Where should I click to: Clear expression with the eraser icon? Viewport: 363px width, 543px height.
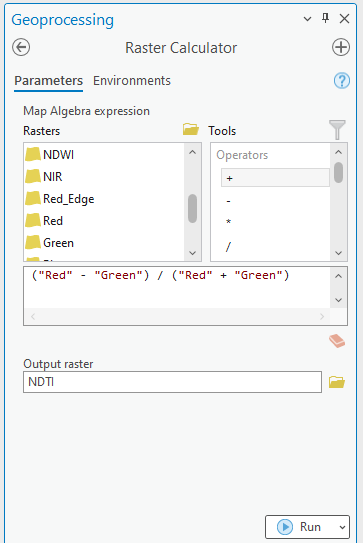pyautogui.click(x=337, y=341)
